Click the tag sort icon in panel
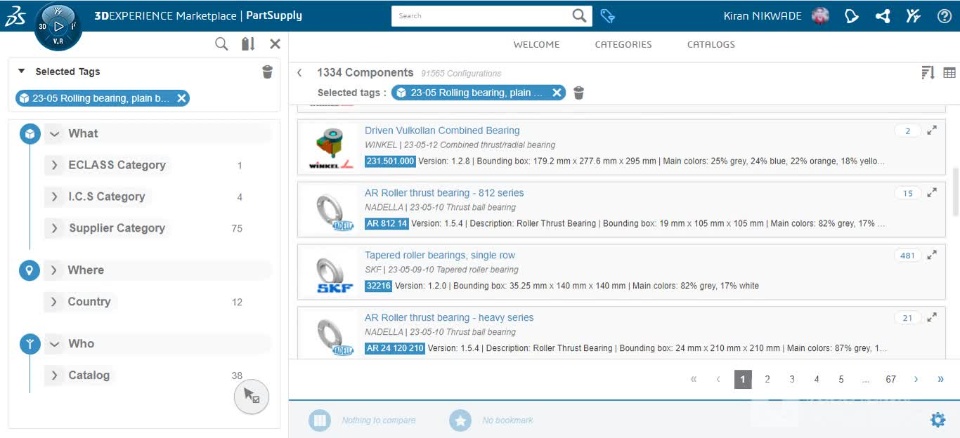Image resolution: width=960 pixels, height=438 pixels. tap(248, 43)
